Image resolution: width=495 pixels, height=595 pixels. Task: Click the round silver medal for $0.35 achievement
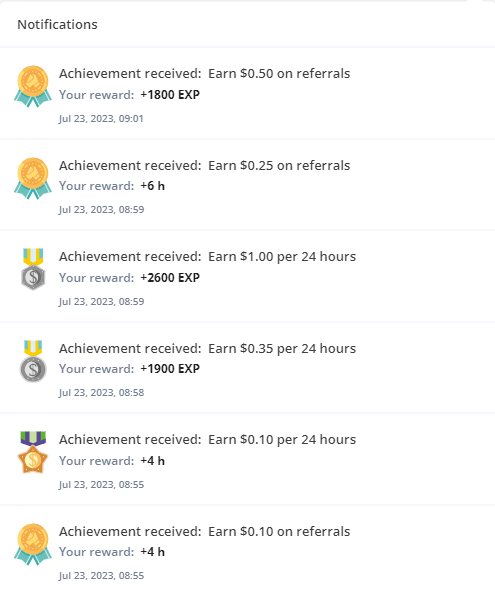[x=33, y=361]
